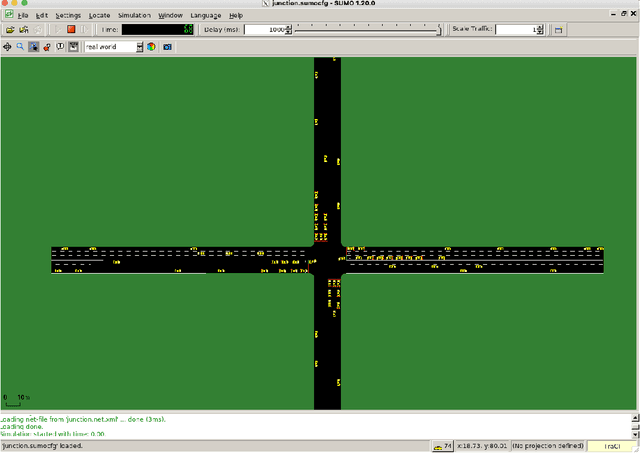The height and width of the screenshot is (453, 640).
Task: Take a screenshot with the camera icon
Action: pos(167,47)
